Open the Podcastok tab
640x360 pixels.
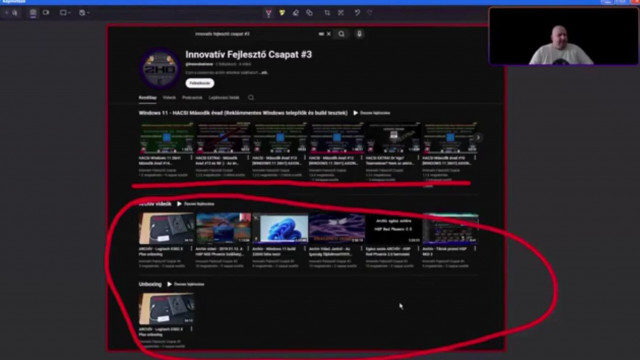(192, 98)
